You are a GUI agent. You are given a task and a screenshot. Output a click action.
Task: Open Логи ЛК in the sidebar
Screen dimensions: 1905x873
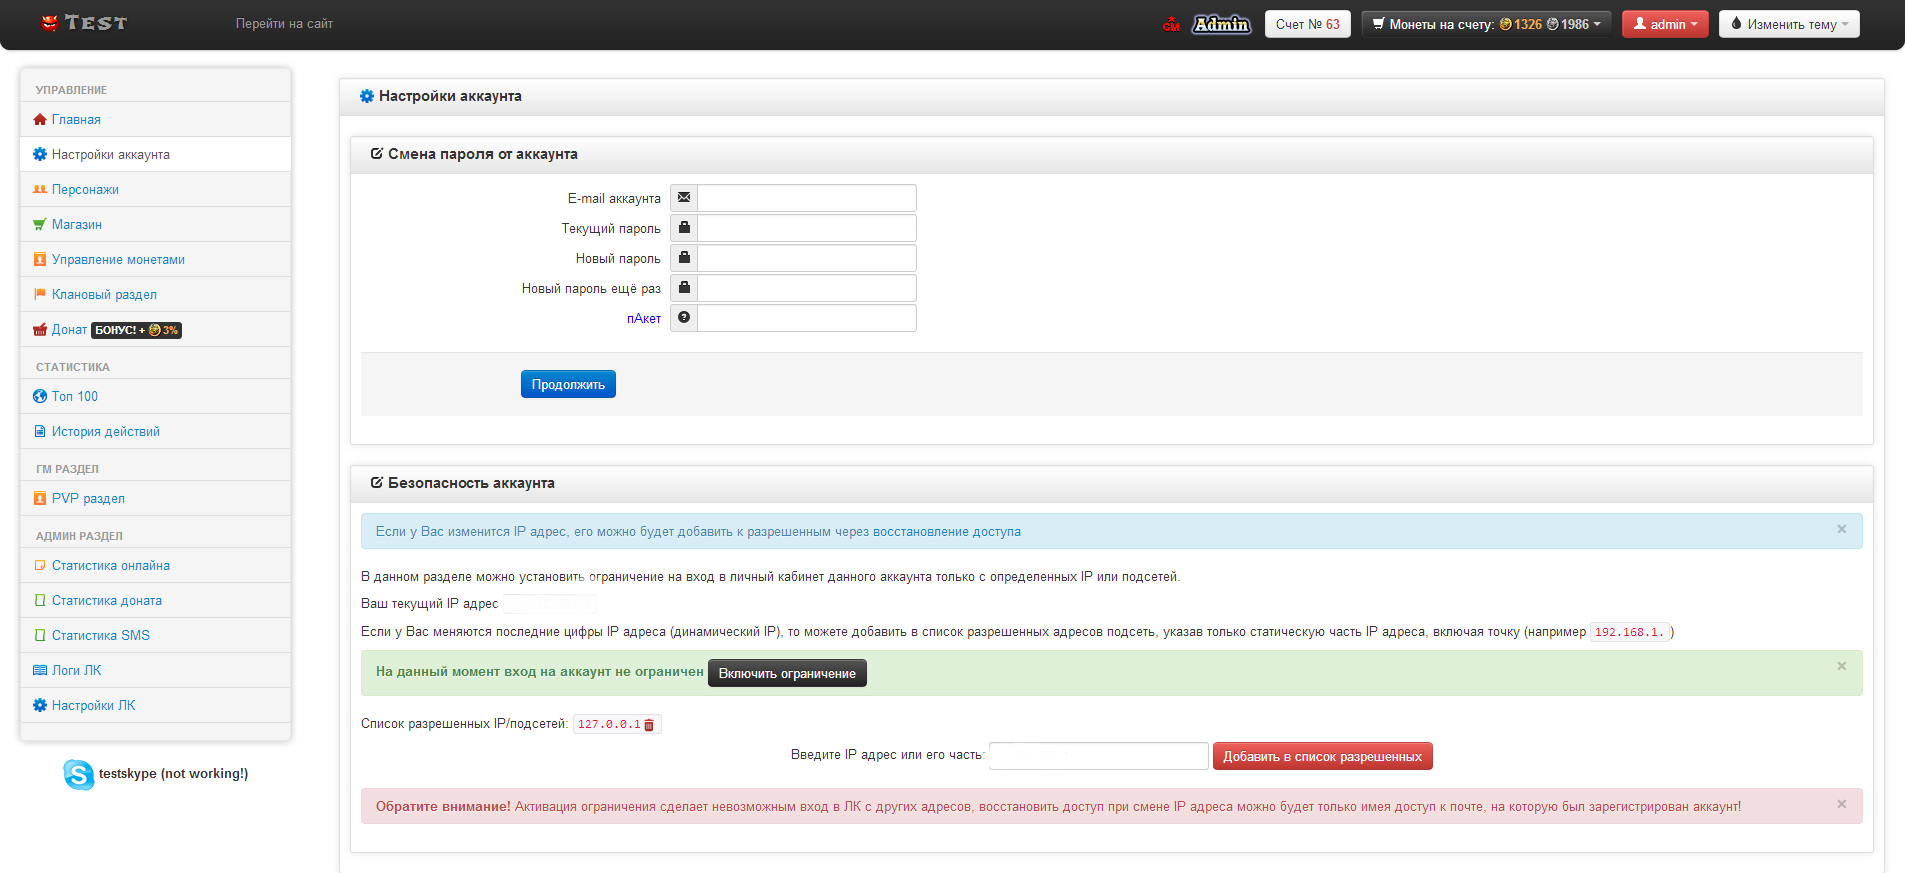156,670
